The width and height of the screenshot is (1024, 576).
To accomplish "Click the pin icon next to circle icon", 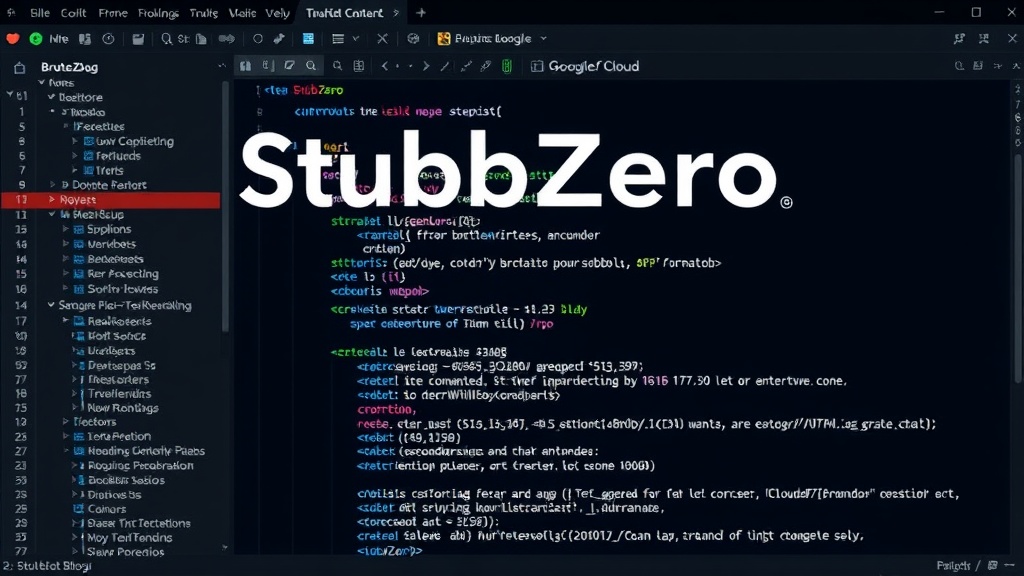I will click(279, 39).
